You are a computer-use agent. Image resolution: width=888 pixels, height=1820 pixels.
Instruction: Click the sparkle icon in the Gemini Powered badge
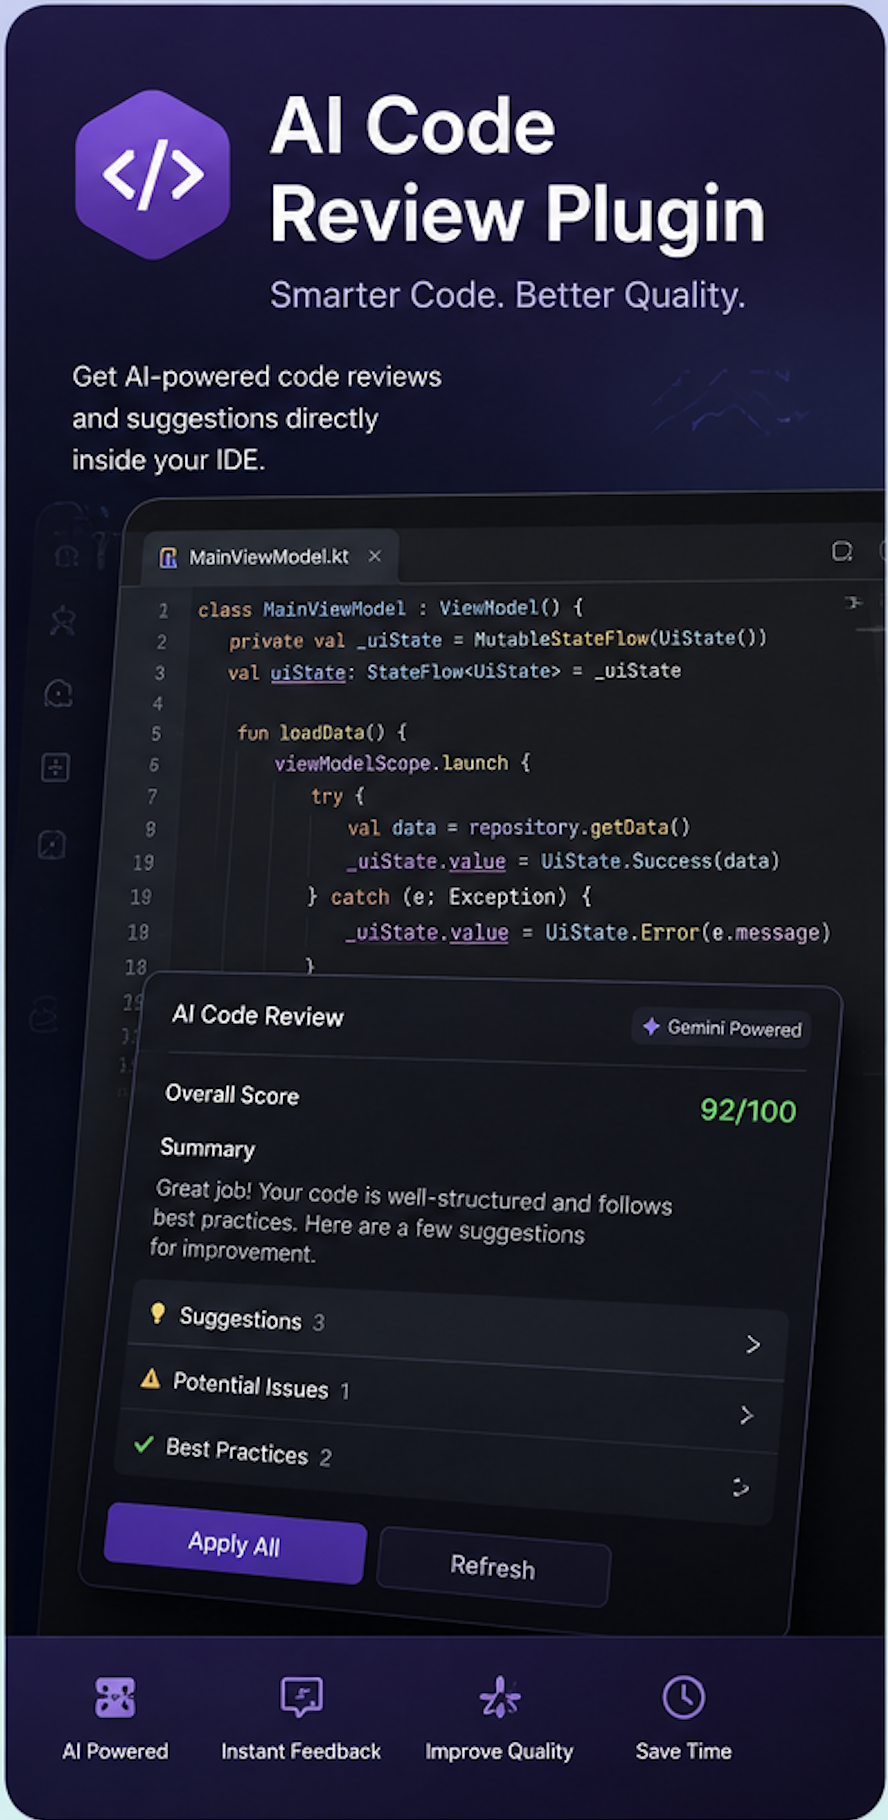point(651,1026)
